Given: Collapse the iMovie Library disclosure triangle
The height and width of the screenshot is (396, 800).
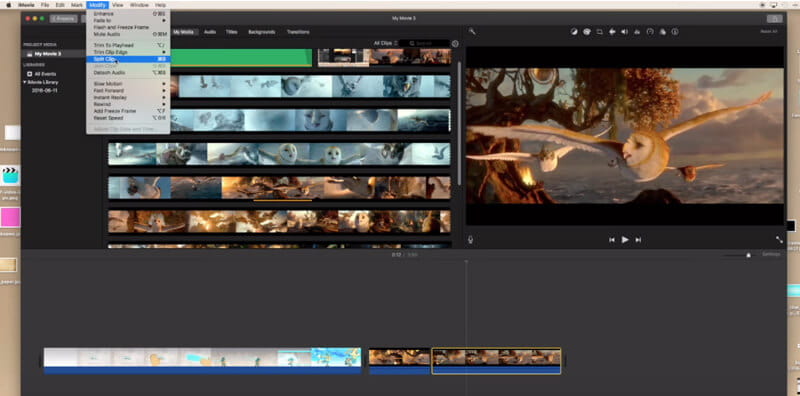Looking at the screenshot, I should [24, 82].
